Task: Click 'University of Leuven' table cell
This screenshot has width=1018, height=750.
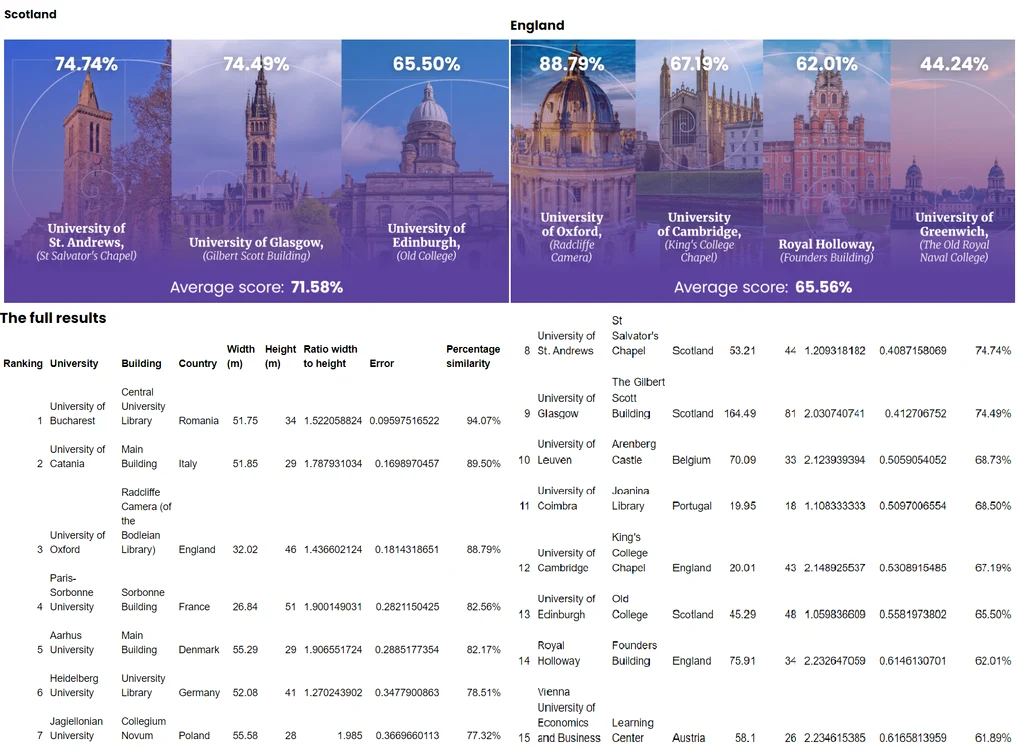Action: click(566, 452)
